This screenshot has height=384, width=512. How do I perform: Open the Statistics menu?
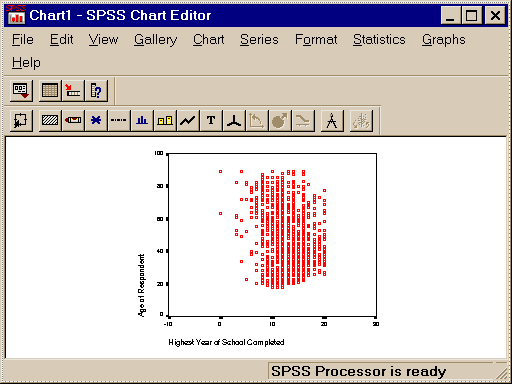379,40
